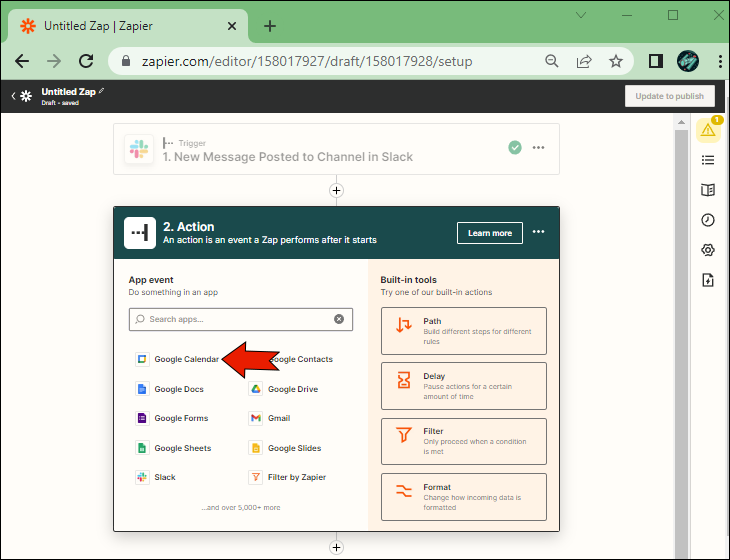Viewport: 730px width, 560px height.
Task: Select the Format built-in tool
Action: point(464,497)
